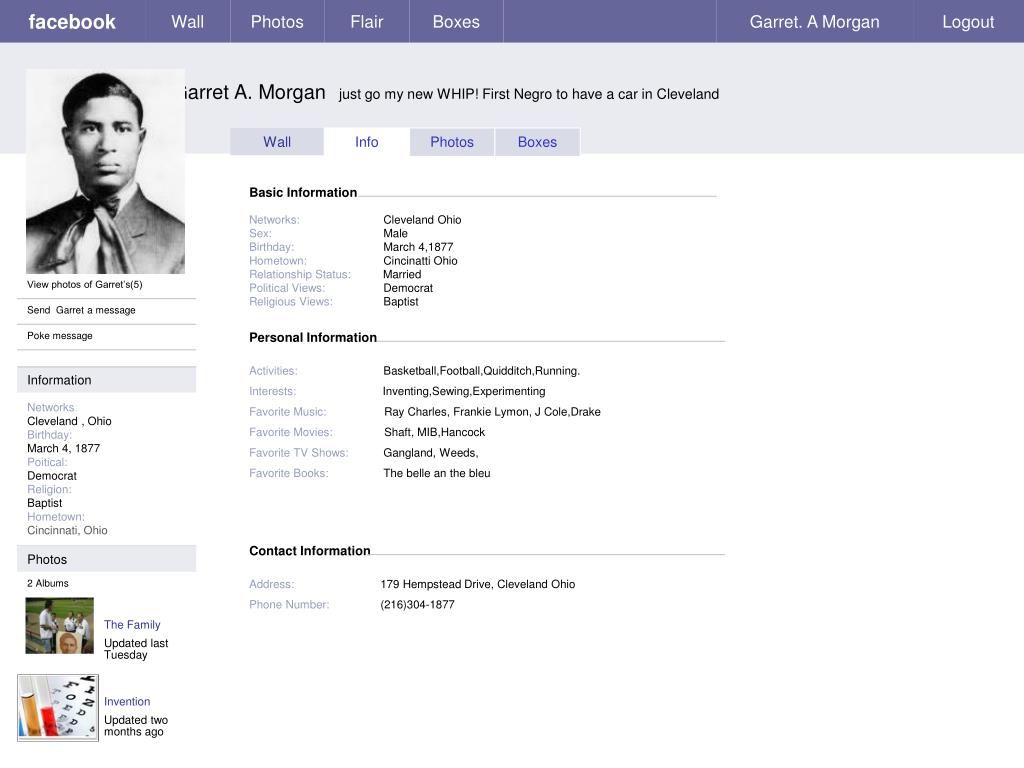Click Updated two months ago under Invention

point(136,726)
